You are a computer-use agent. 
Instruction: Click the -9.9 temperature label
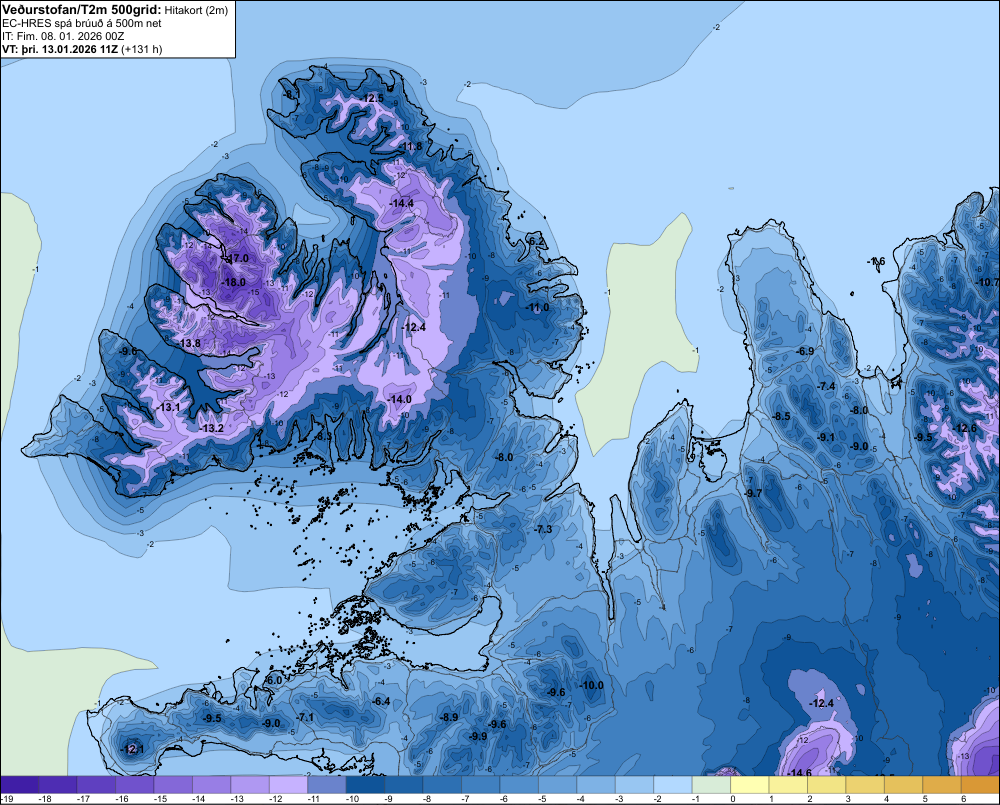tap(478, 736)
